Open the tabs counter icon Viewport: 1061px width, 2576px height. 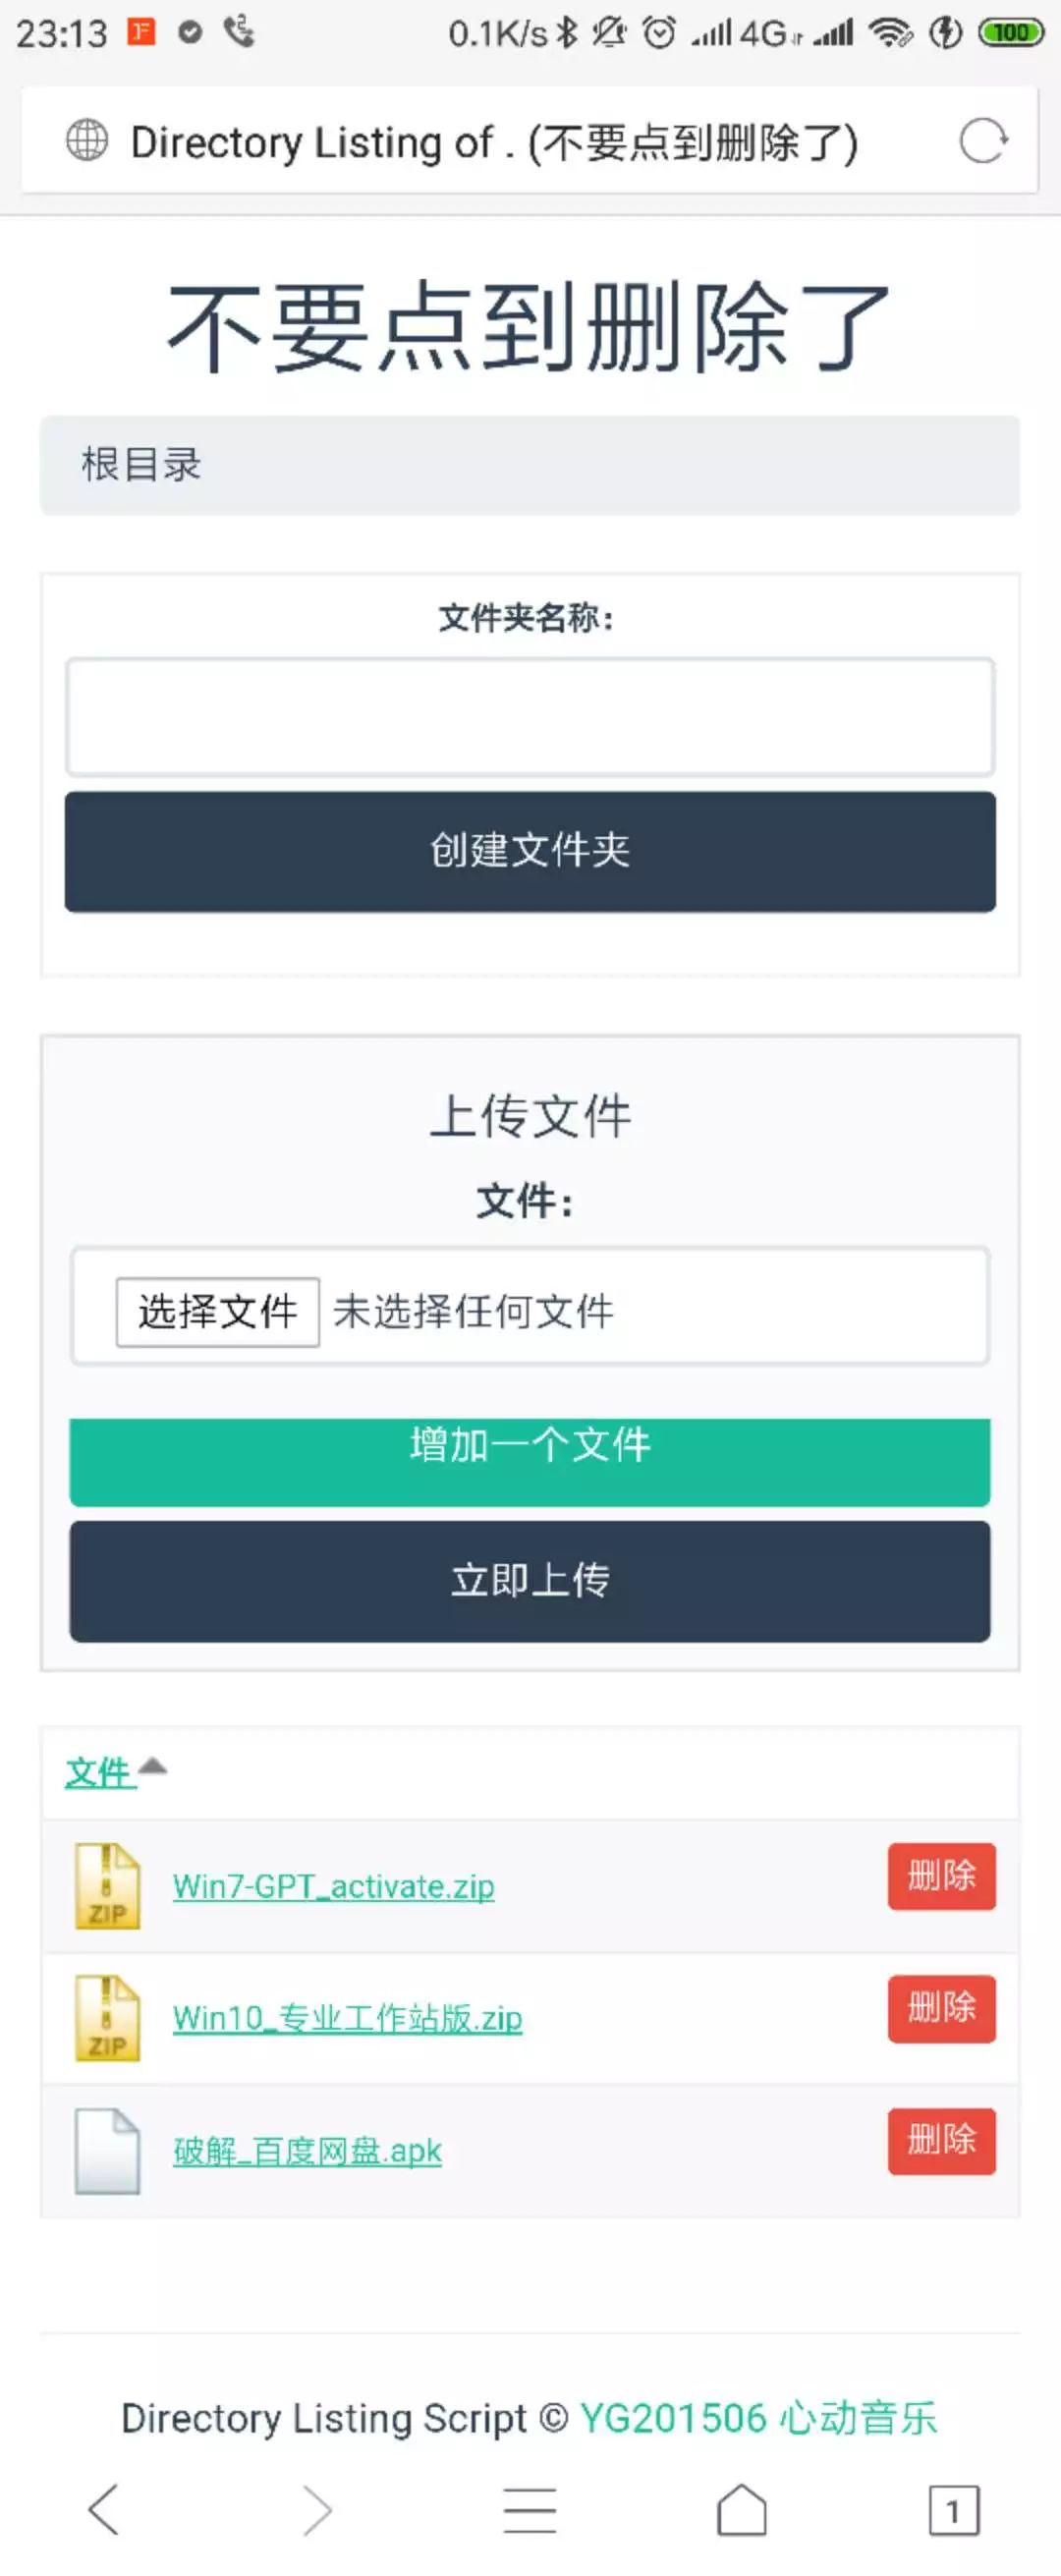pos(954,2510)
